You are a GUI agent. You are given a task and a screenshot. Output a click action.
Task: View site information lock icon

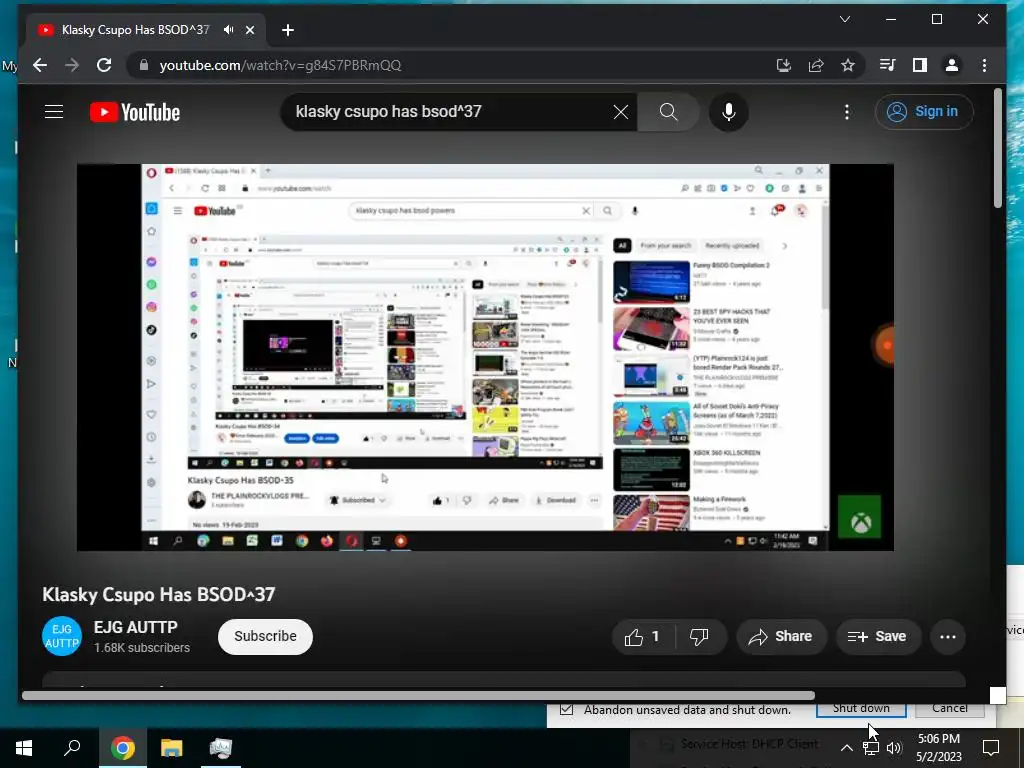pos(144,65)
